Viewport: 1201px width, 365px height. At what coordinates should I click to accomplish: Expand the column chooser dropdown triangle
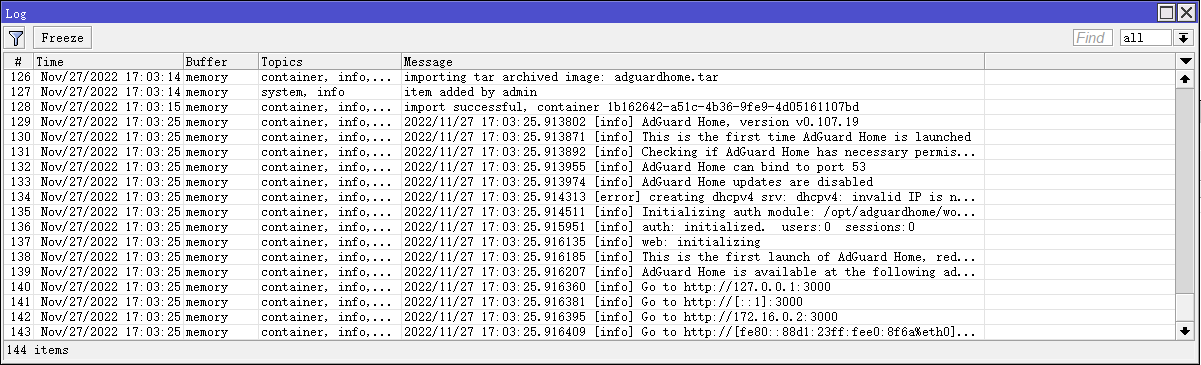coord(1184,62)
